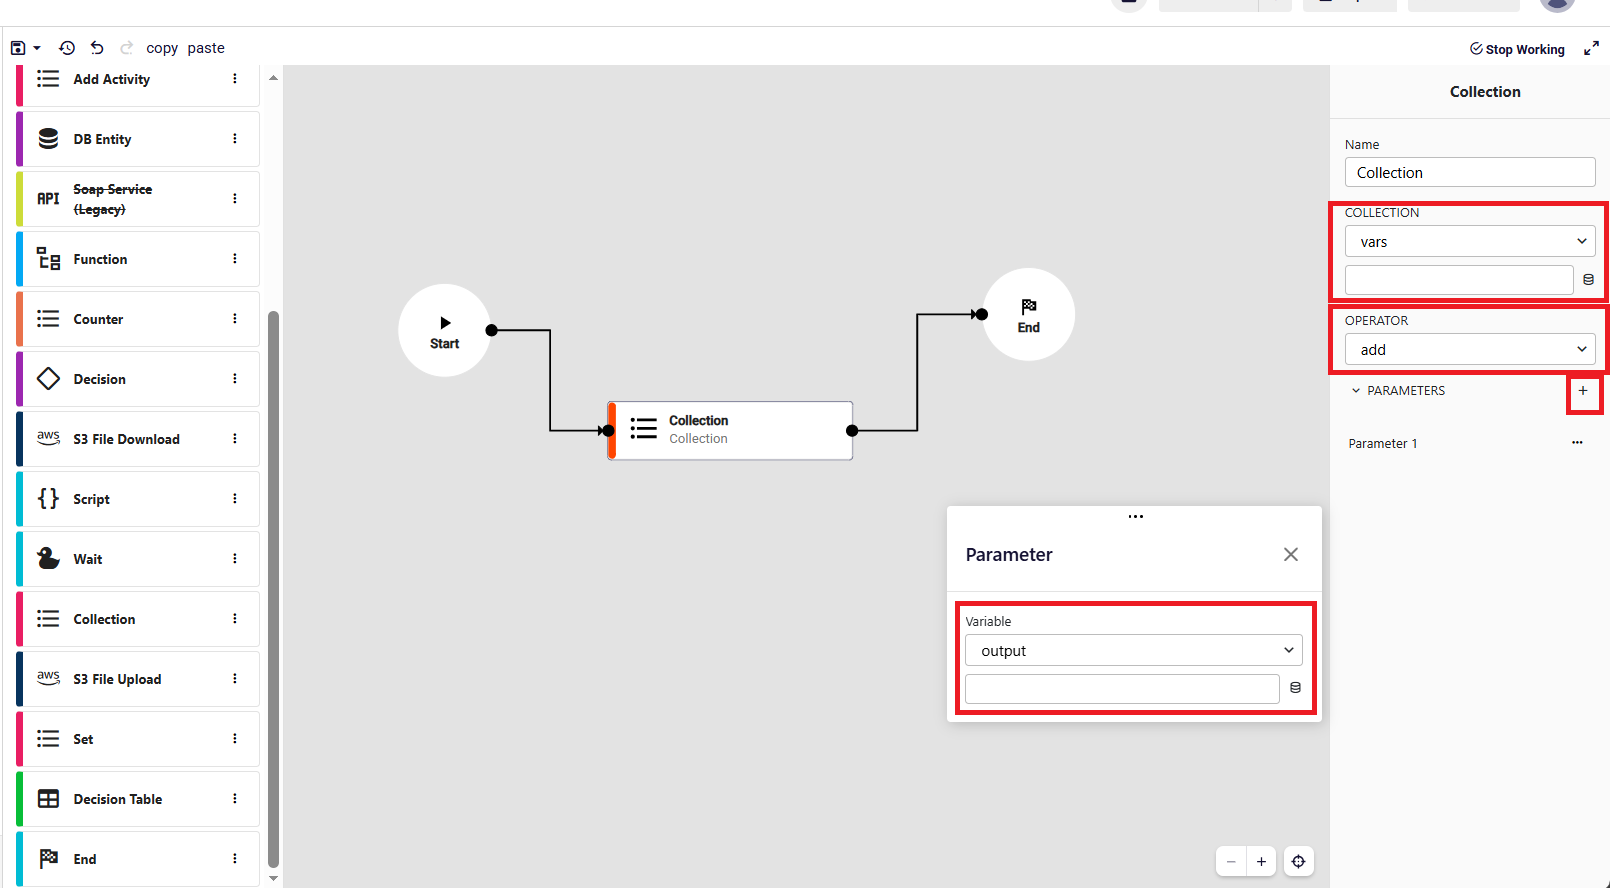Viewport: 1610px width, 888px height.
Task: Click the Variable value text field
Action: point(1122,689)
